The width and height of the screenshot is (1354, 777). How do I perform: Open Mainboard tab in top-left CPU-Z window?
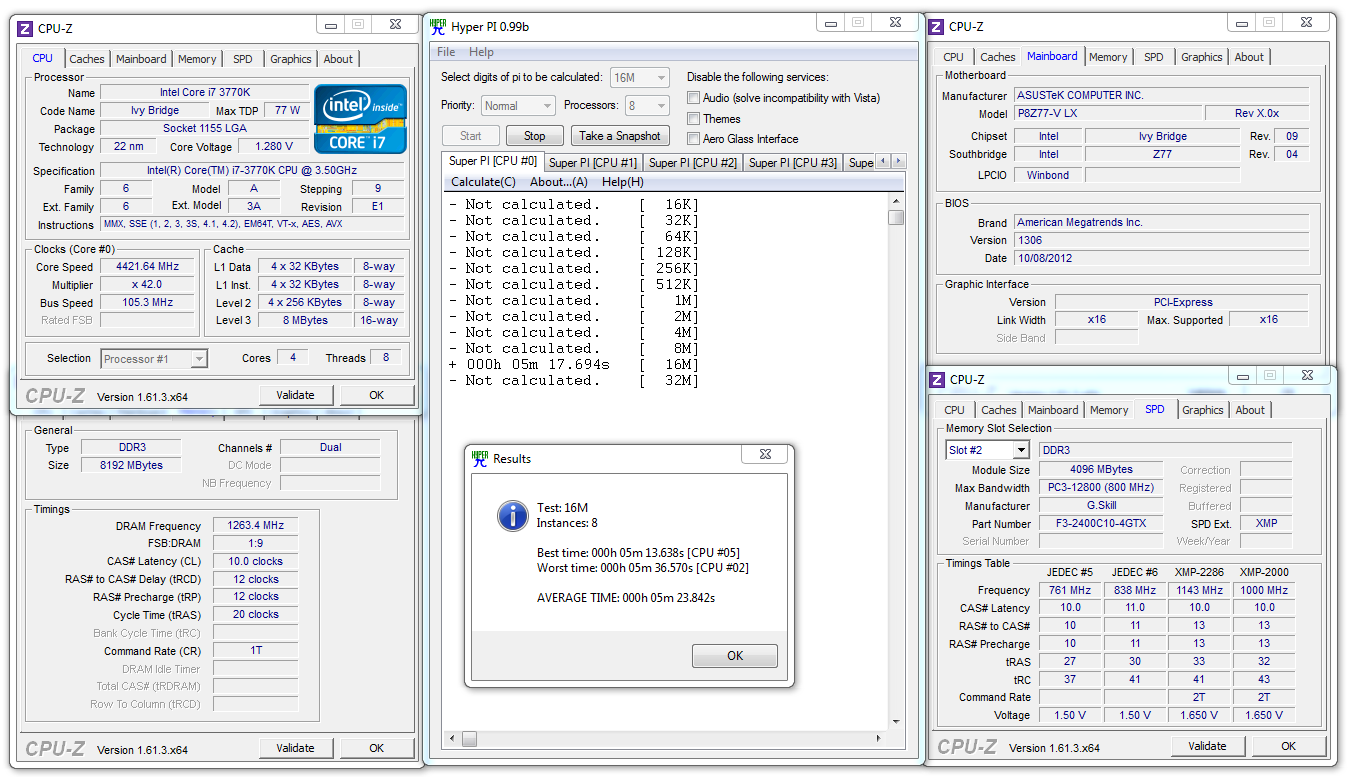pyautogui.click(x=141, y=59)
